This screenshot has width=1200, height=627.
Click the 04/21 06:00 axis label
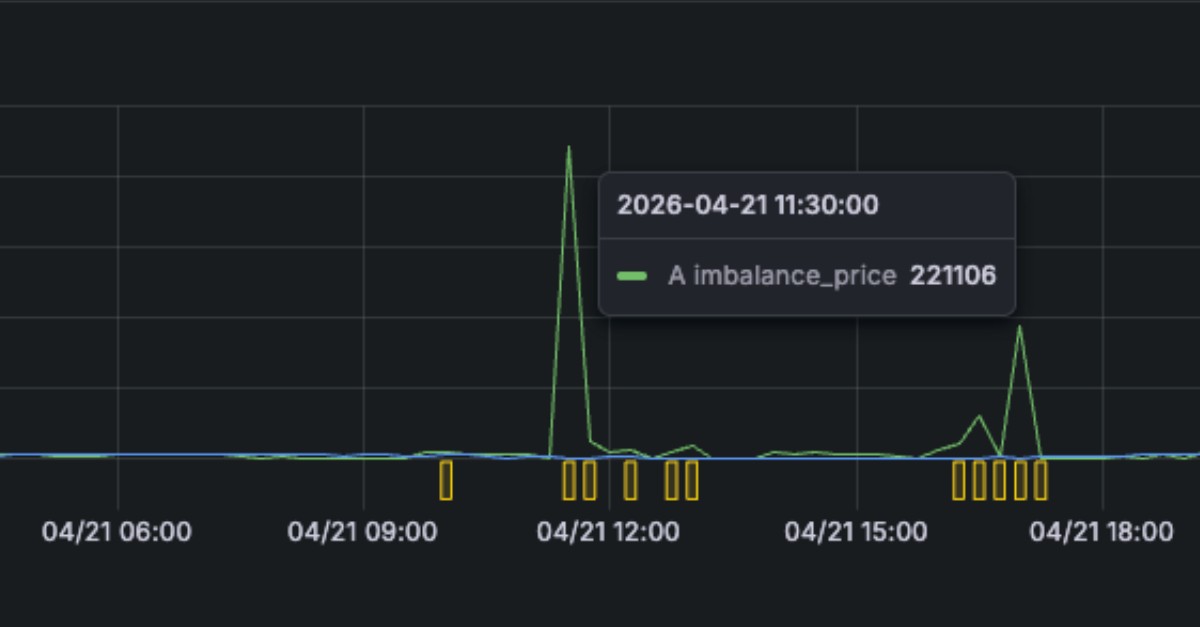pos(116,532)
